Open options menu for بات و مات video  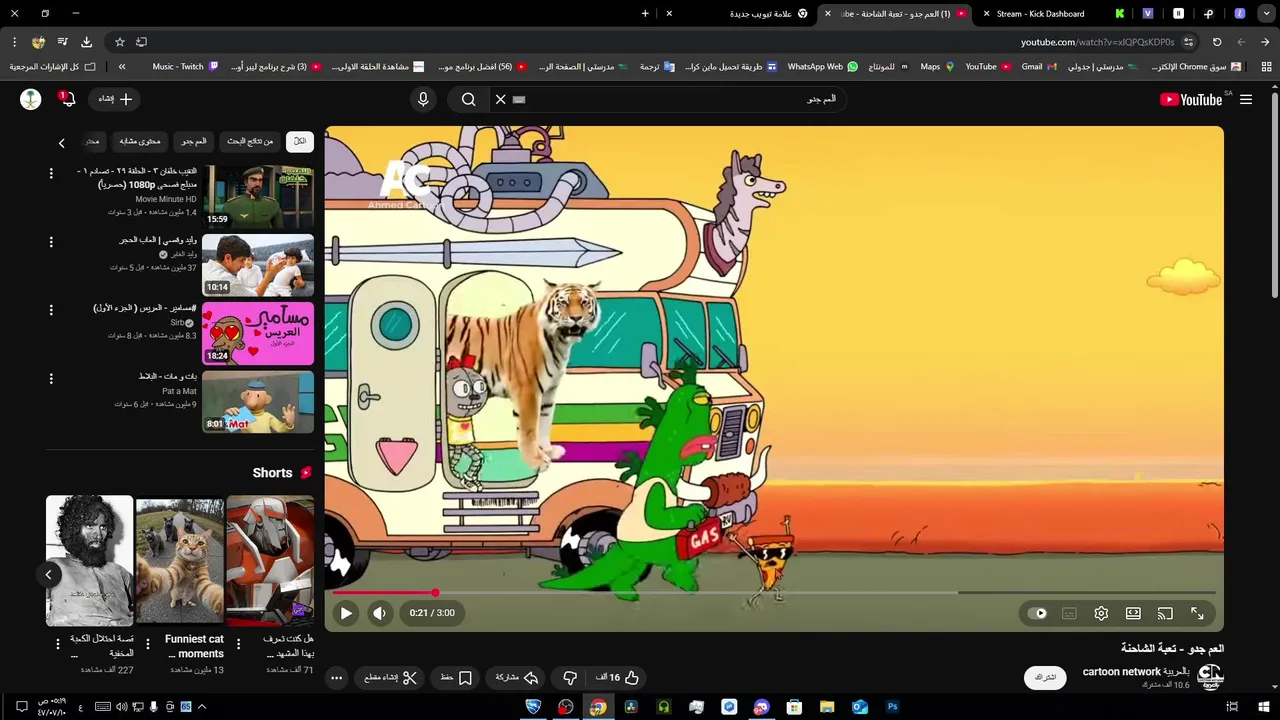click(51, 378)
